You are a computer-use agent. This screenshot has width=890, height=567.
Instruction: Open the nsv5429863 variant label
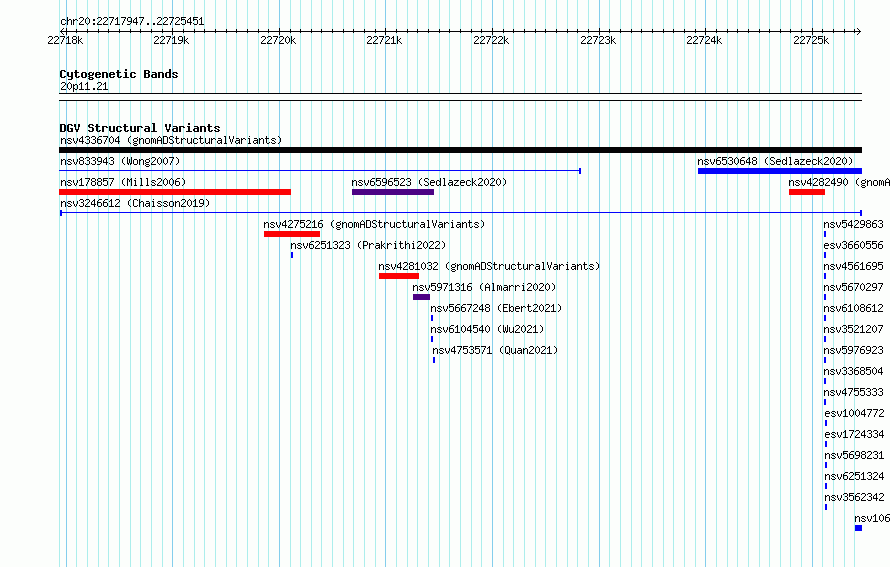click(854, 224)
